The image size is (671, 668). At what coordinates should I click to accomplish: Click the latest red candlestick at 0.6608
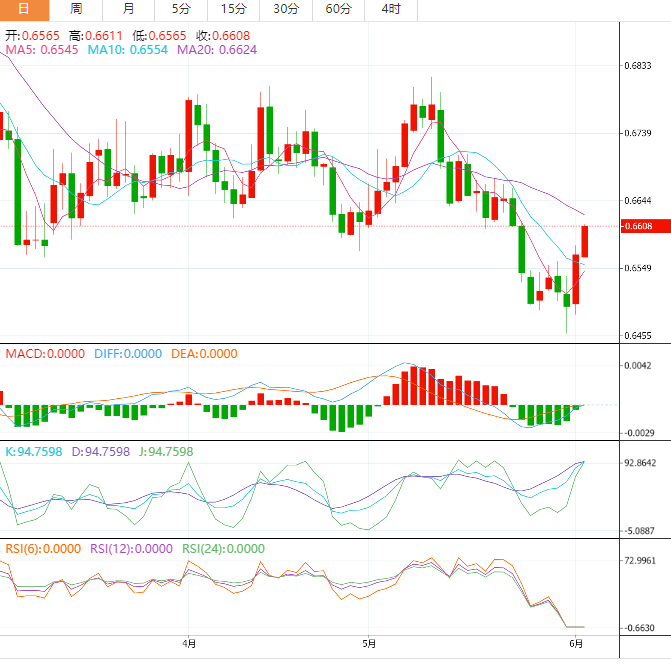(x=585, y=241)
